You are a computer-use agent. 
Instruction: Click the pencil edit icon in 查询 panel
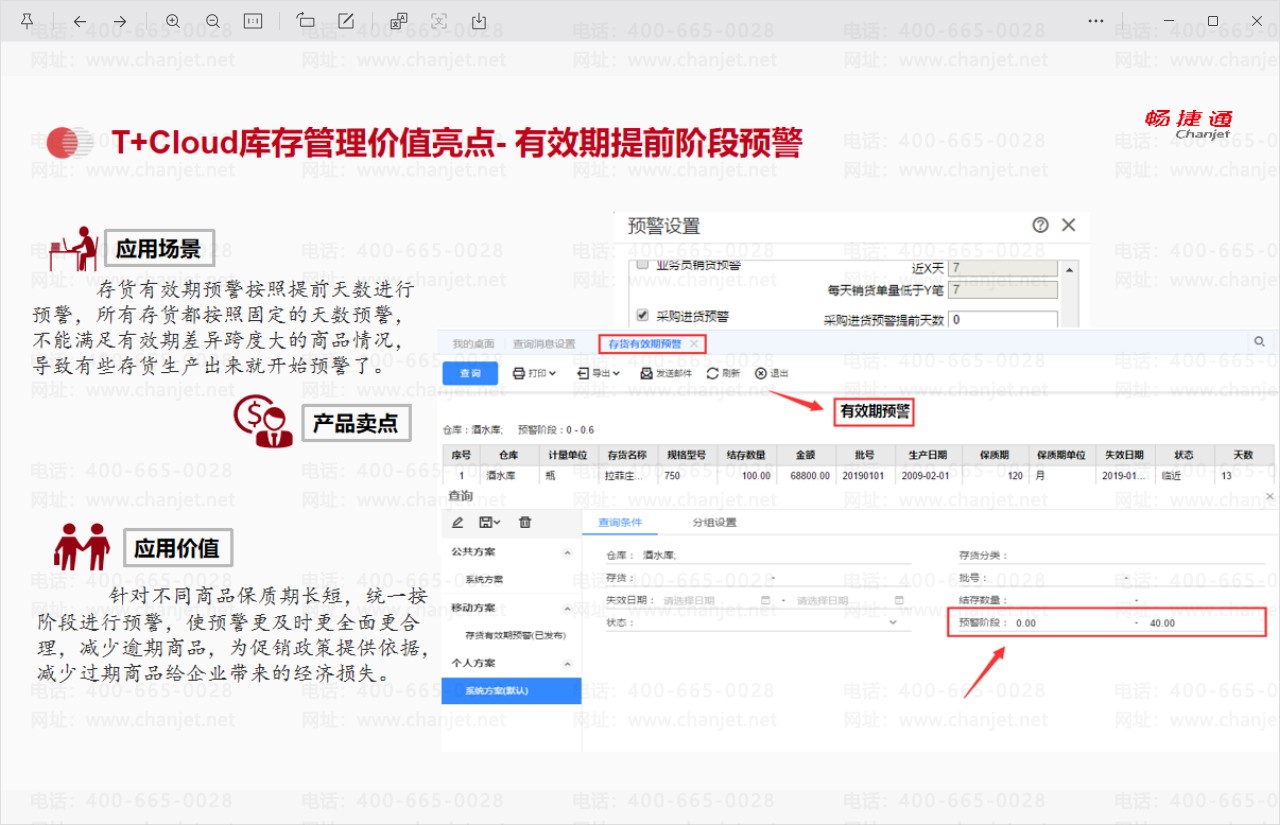tap(458, 522)
